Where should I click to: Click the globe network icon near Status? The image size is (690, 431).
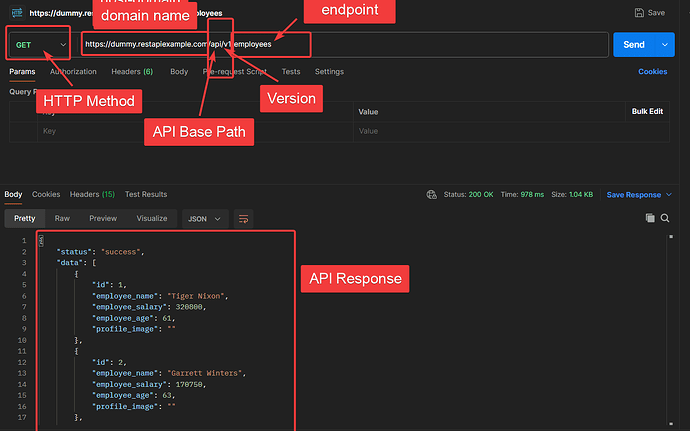click(x=431, y=195)
